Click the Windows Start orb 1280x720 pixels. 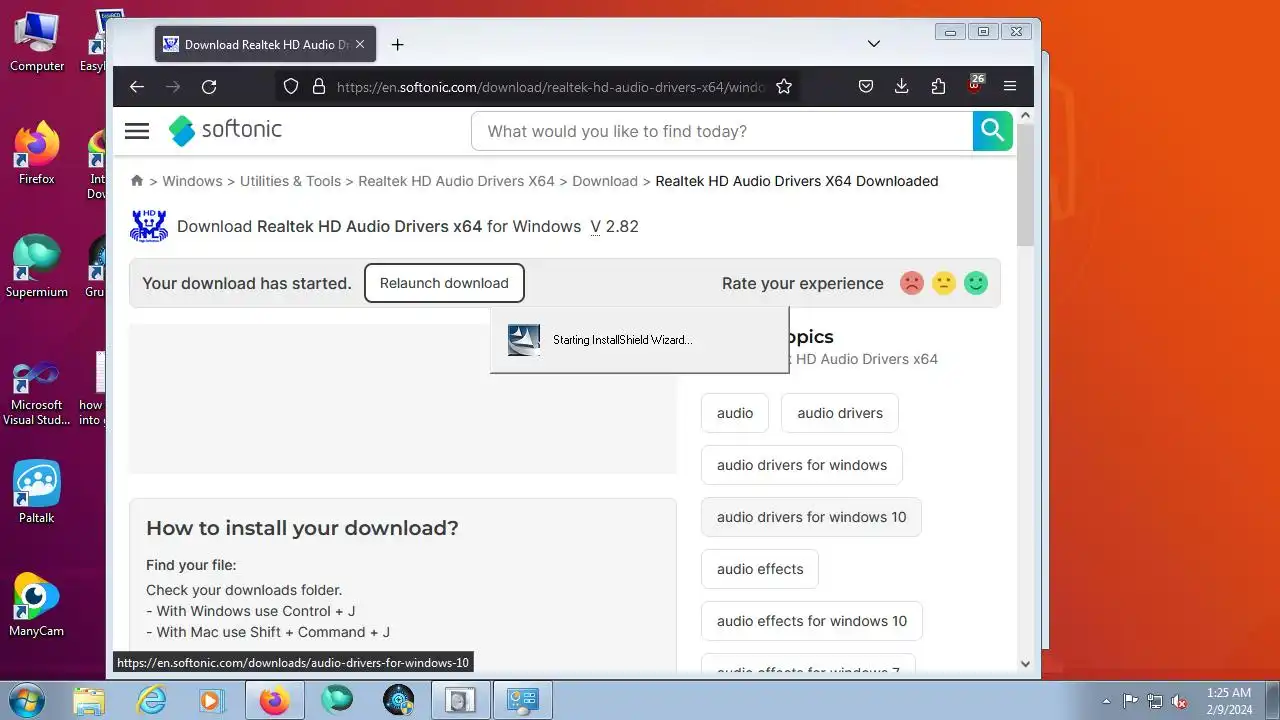25,700
